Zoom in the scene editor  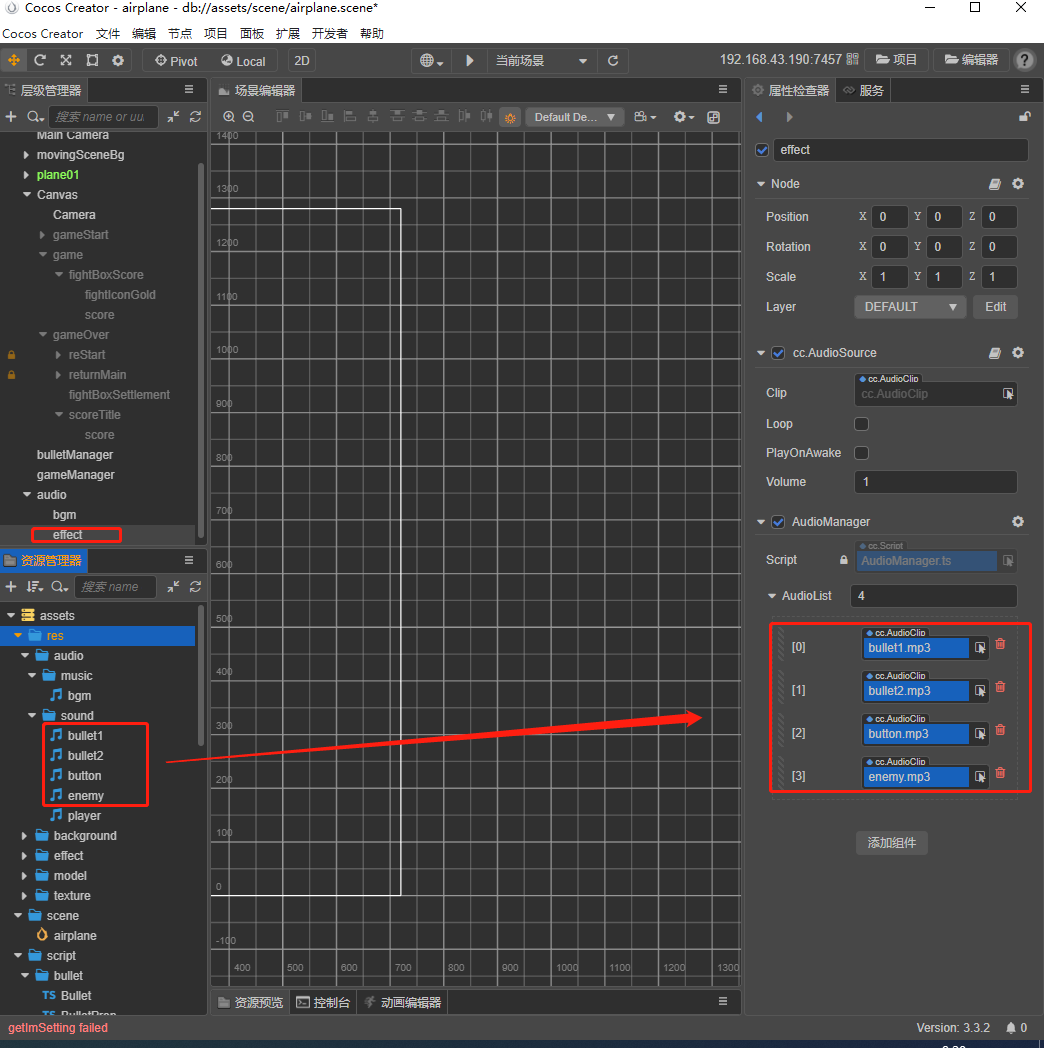tap(229, 117)
